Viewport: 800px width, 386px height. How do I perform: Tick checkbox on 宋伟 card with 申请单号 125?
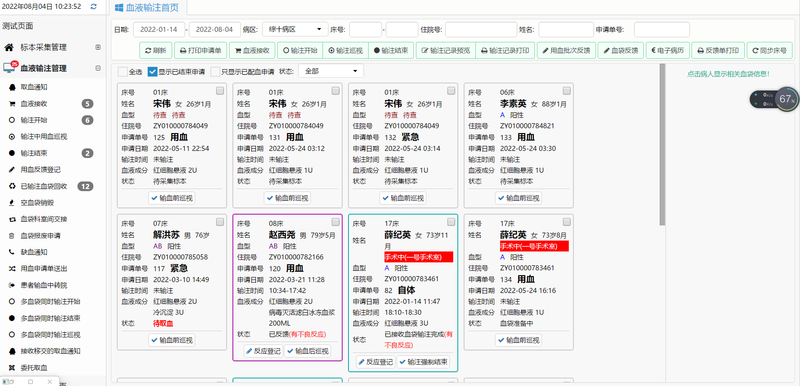pyautogui.click(x=220, y=91)
